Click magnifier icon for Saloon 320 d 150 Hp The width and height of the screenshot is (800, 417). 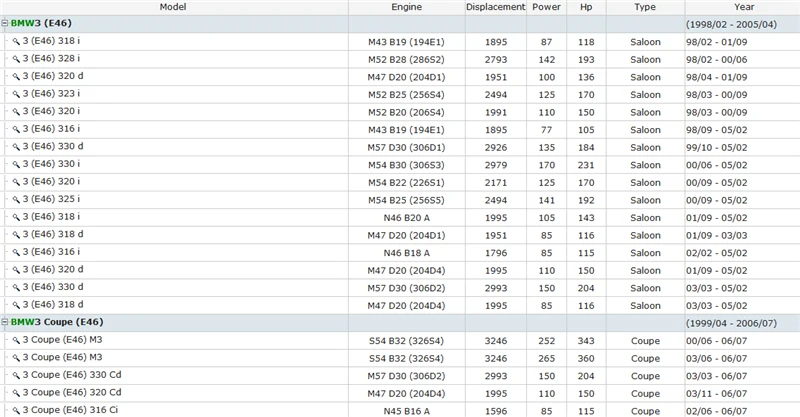click(x=16, y=271)
